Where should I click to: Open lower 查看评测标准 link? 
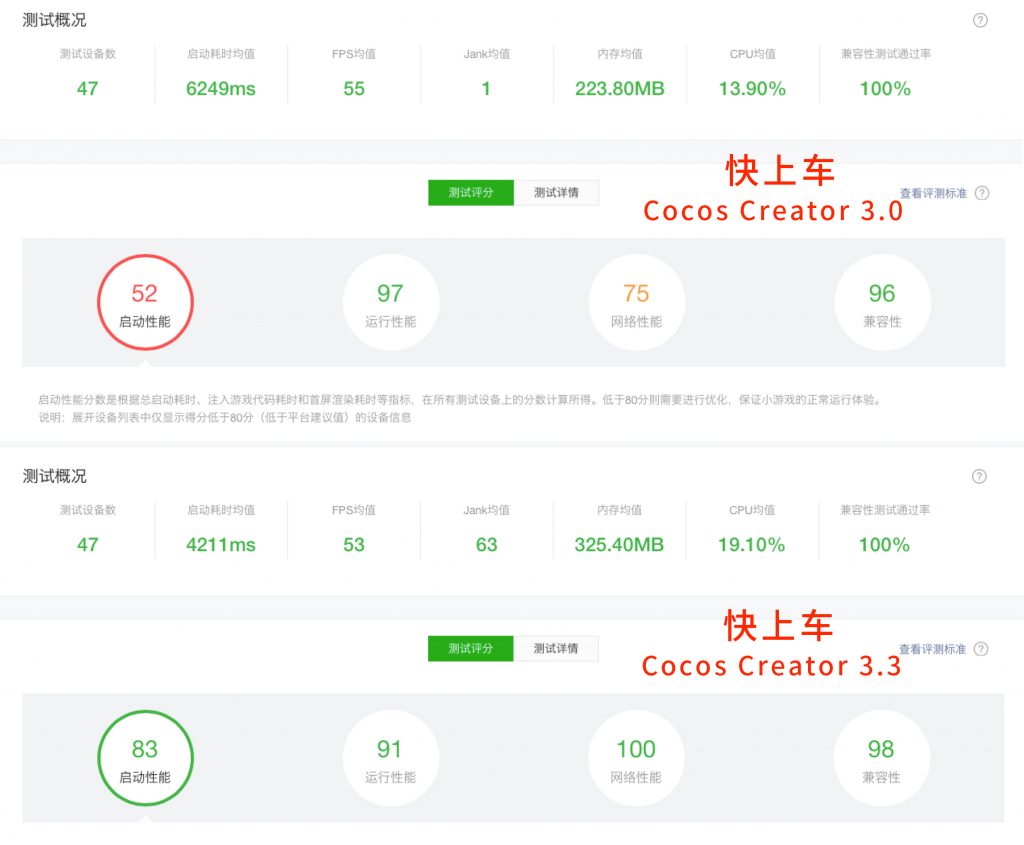point(933,649)
